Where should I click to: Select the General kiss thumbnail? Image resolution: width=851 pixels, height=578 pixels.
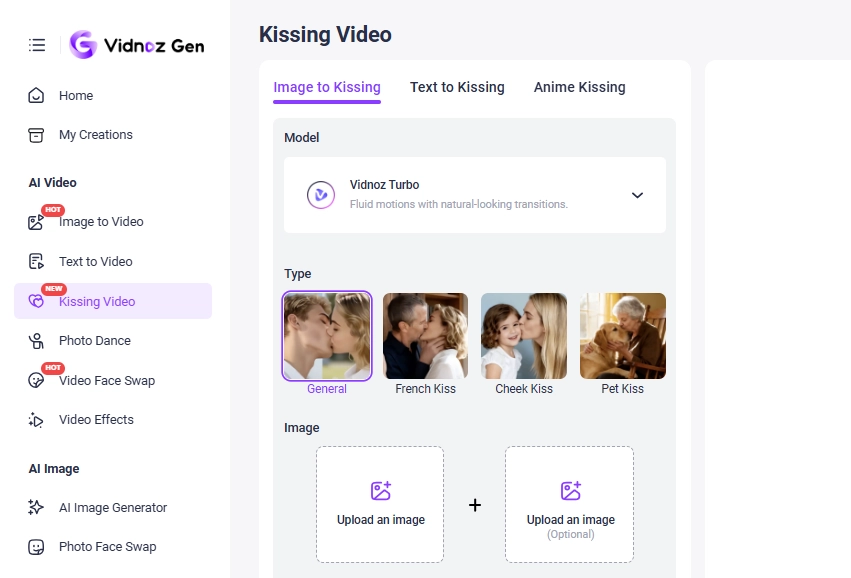327,335
